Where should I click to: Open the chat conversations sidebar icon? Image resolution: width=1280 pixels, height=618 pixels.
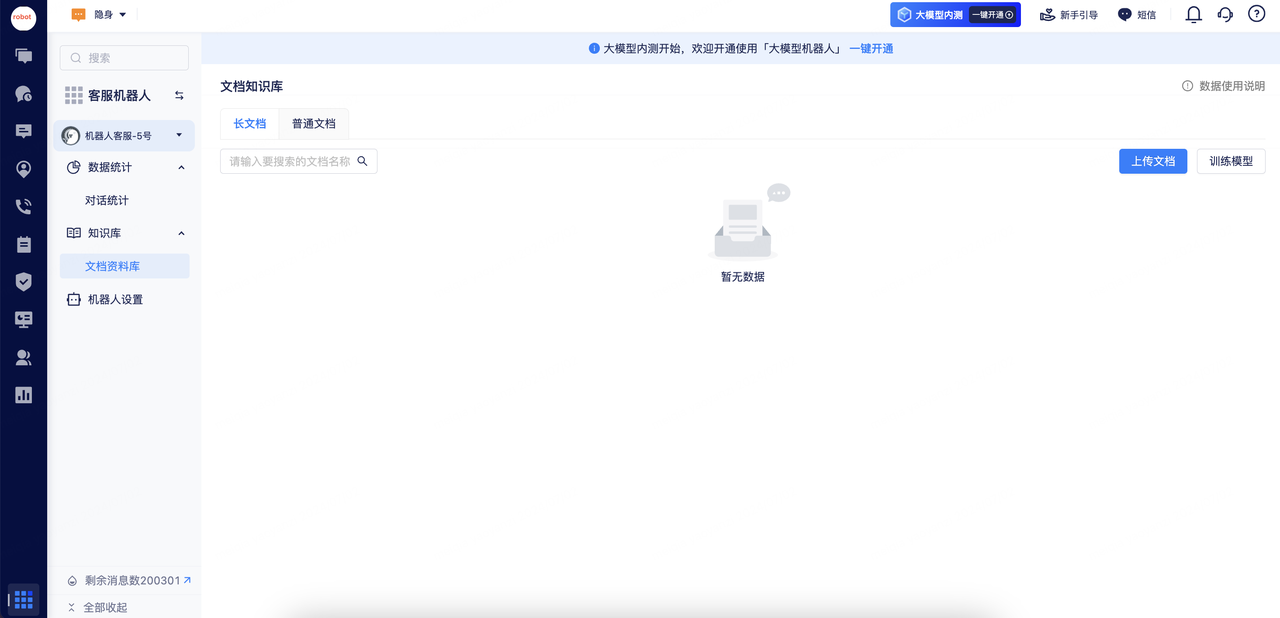click(x=23, y=56)
